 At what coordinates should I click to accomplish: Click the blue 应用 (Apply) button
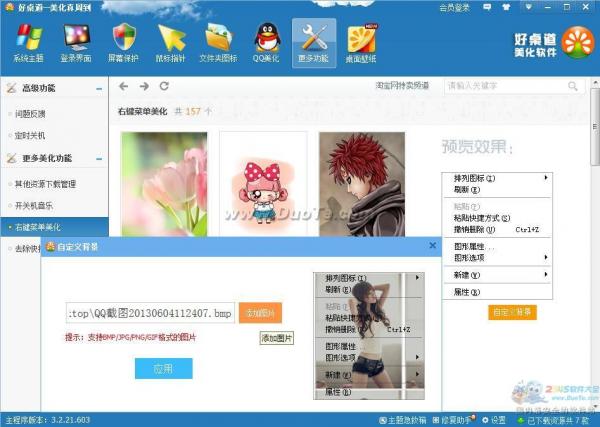pos(164,368)
